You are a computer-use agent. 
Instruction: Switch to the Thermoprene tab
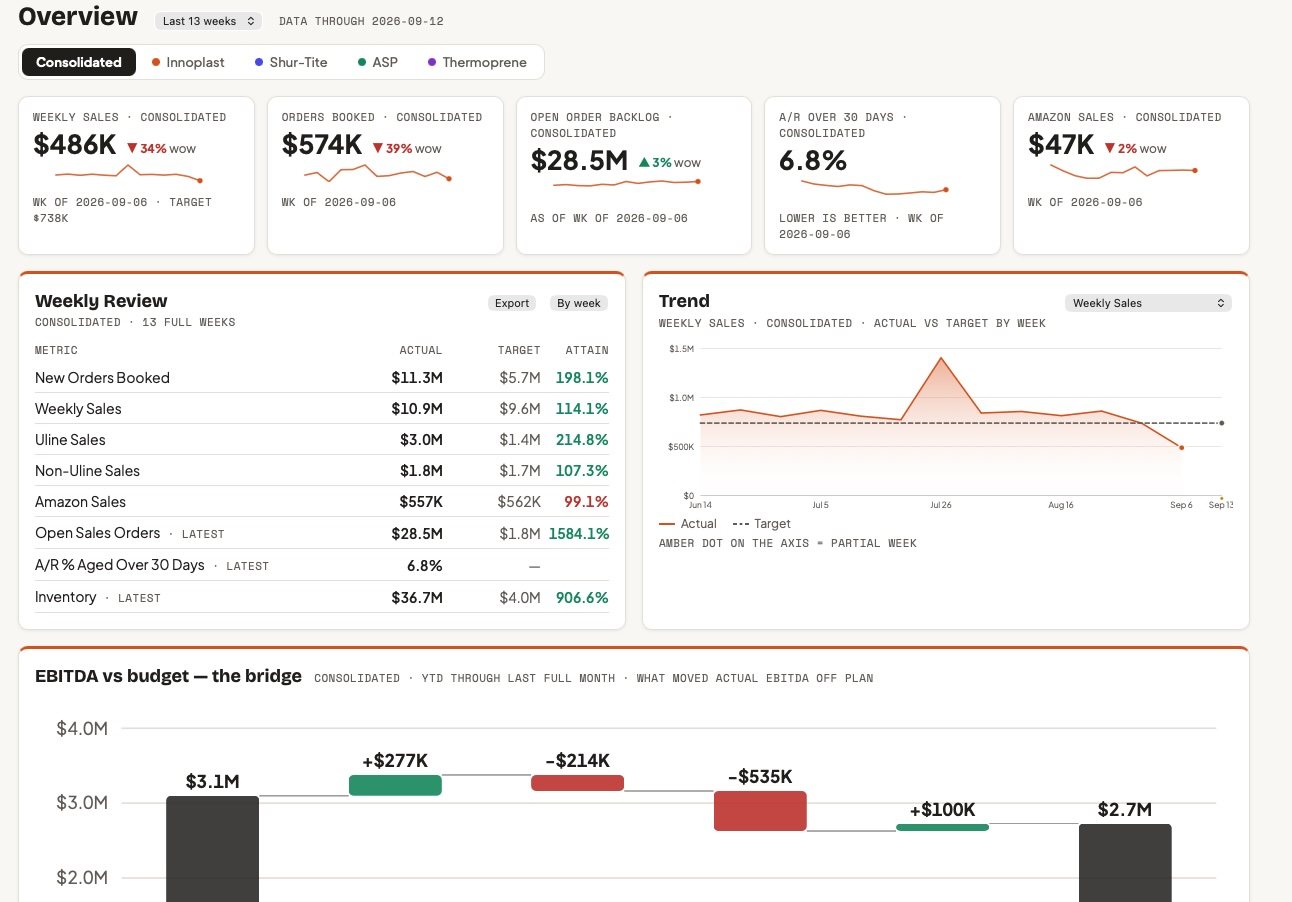477,62
